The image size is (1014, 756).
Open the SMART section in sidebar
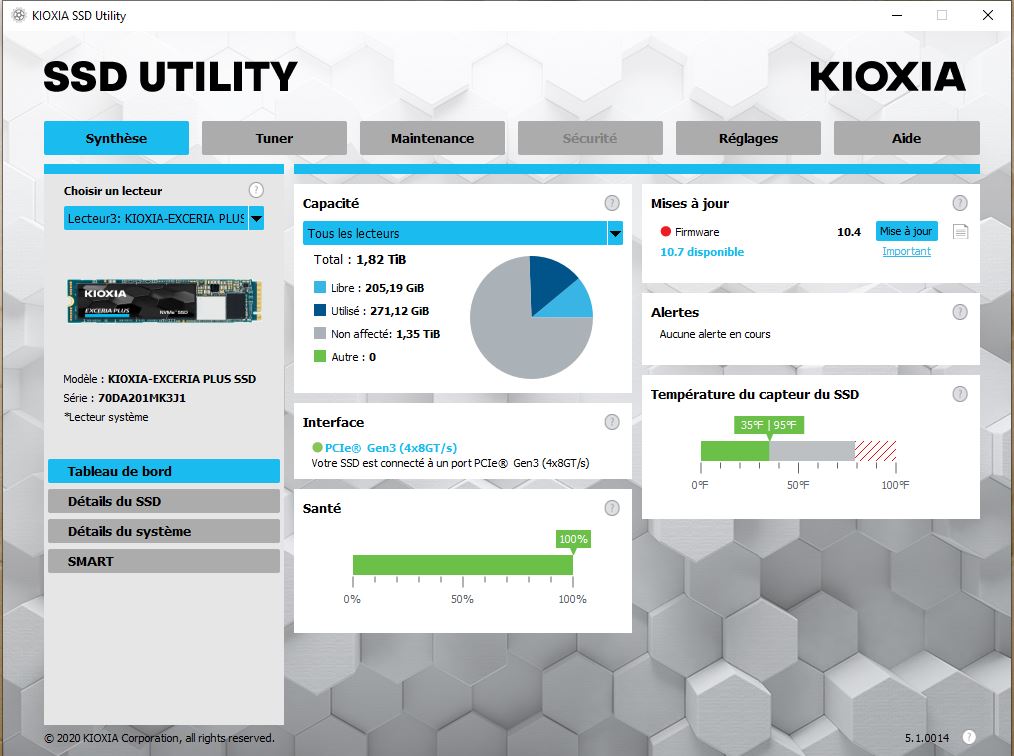(x=163, y=561)
